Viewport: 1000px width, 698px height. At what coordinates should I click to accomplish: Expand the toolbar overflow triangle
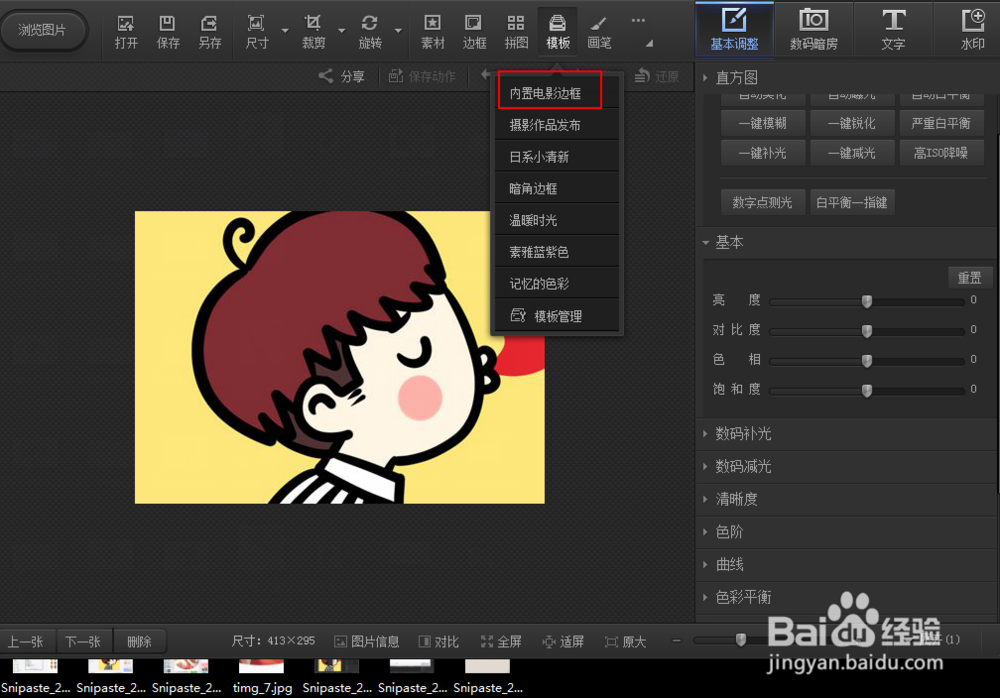(x=649, y=43)
